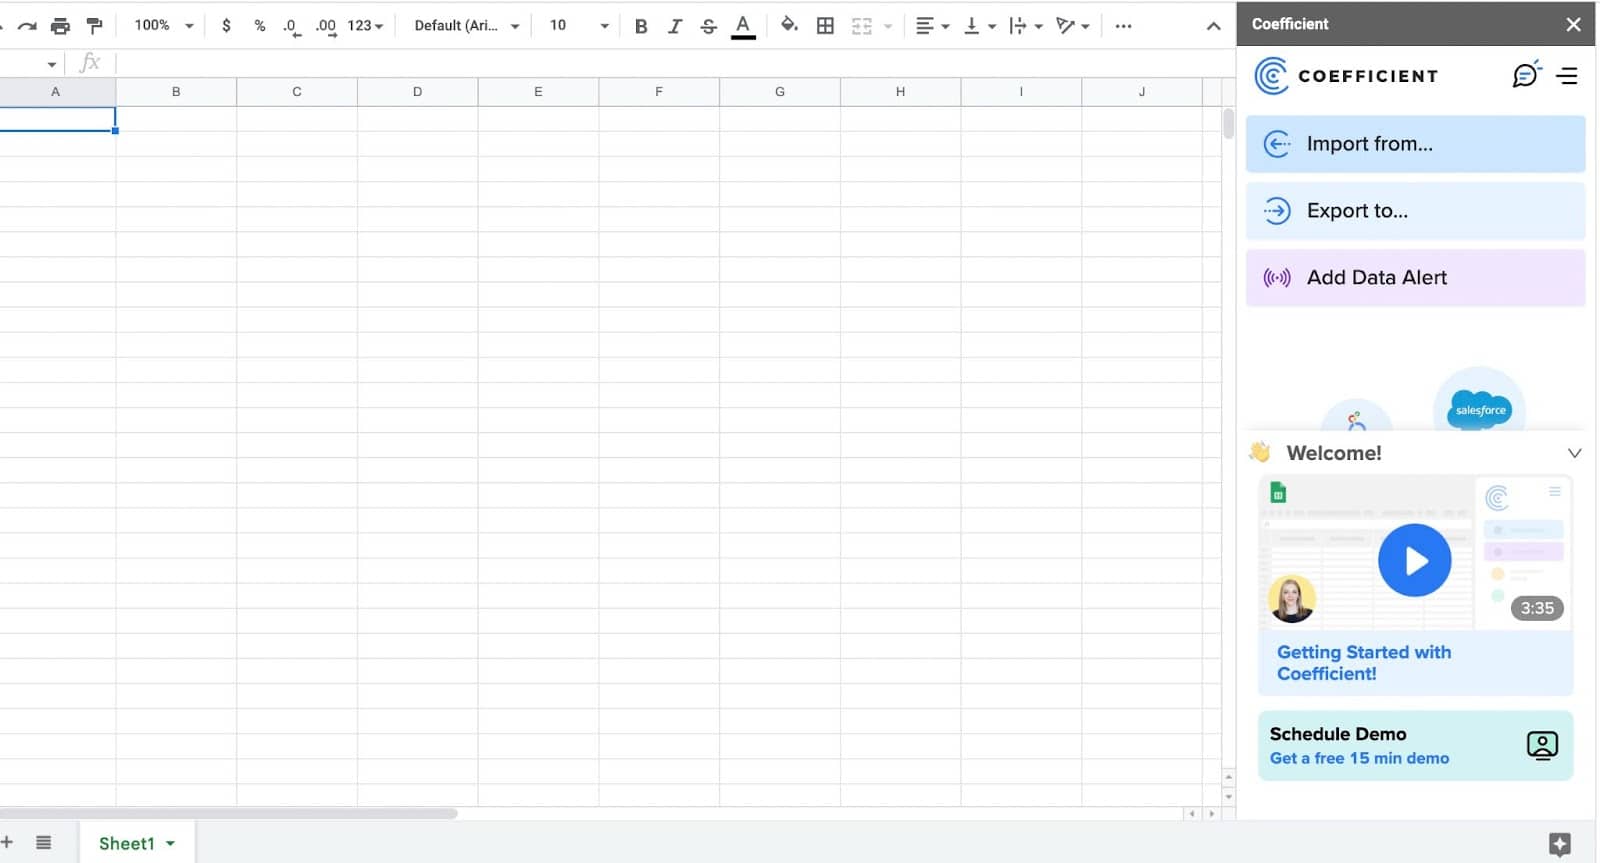
Task: Click the print icon in toolbar
Action: [61, 26]
